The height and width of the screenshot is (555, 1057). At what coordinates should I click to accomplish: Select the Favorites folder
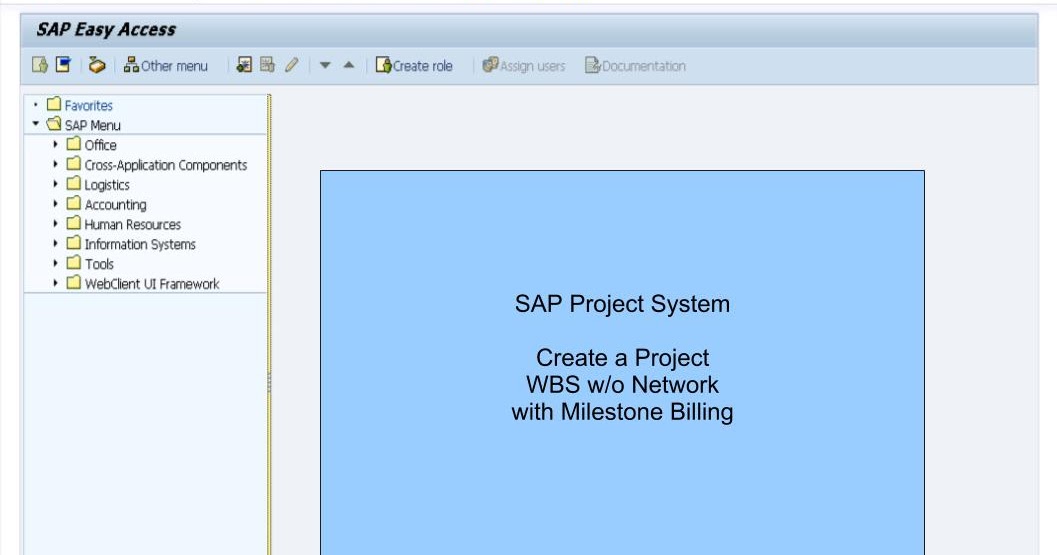pyautogui.click(x=88, y=105)
